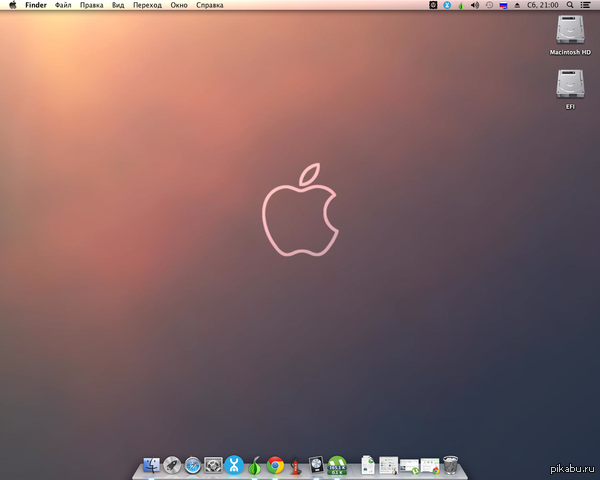
Task: Open uTorrent showing 165.1 K speed
Action: point(337,465)
